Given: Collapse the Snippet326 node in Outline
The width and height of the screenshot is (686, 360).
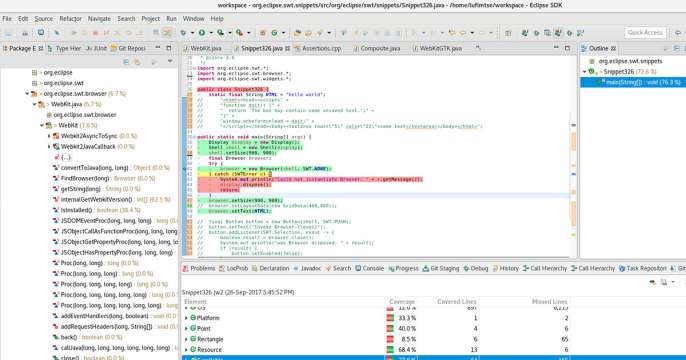Looking at the screenshot, I should [584, 72].
